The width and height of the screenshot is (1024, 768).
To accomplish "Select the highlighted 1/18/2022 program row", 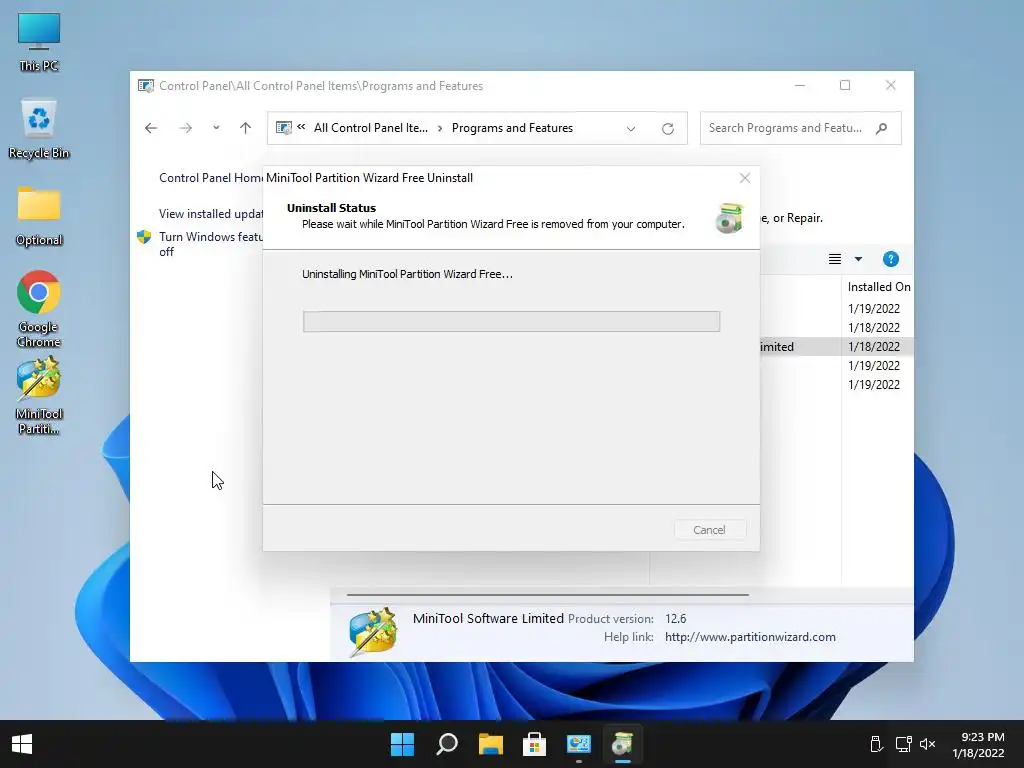I will [837, 347].
